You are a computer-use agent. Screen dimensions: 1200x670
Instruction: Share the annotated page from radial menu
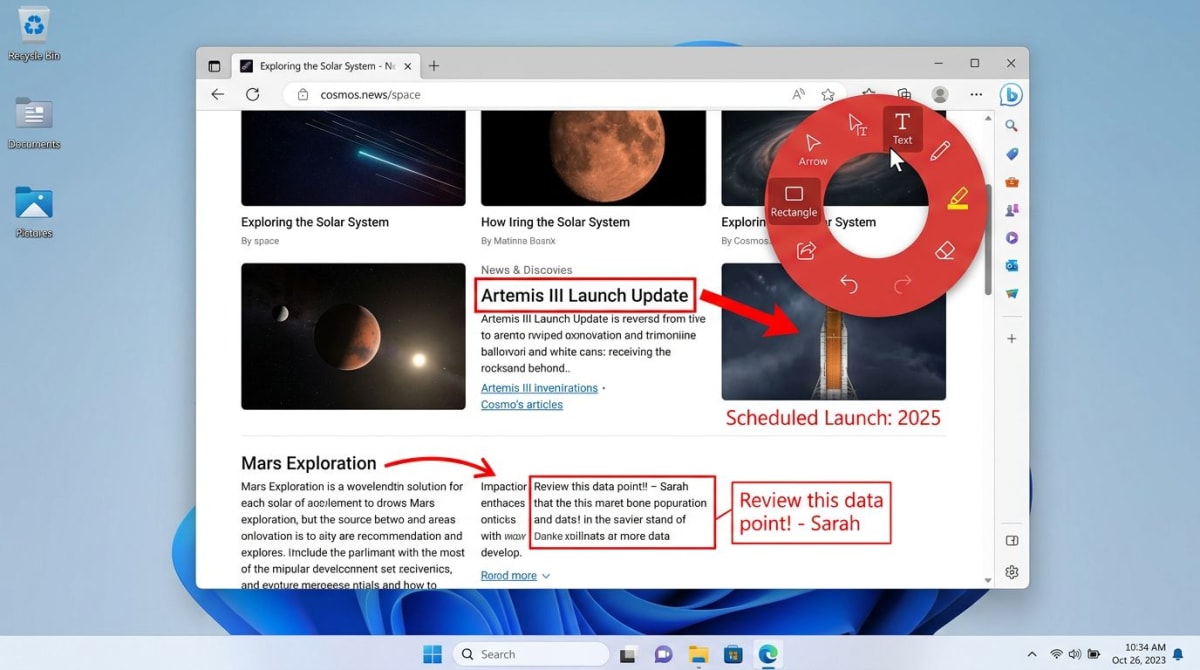[806, 250]
